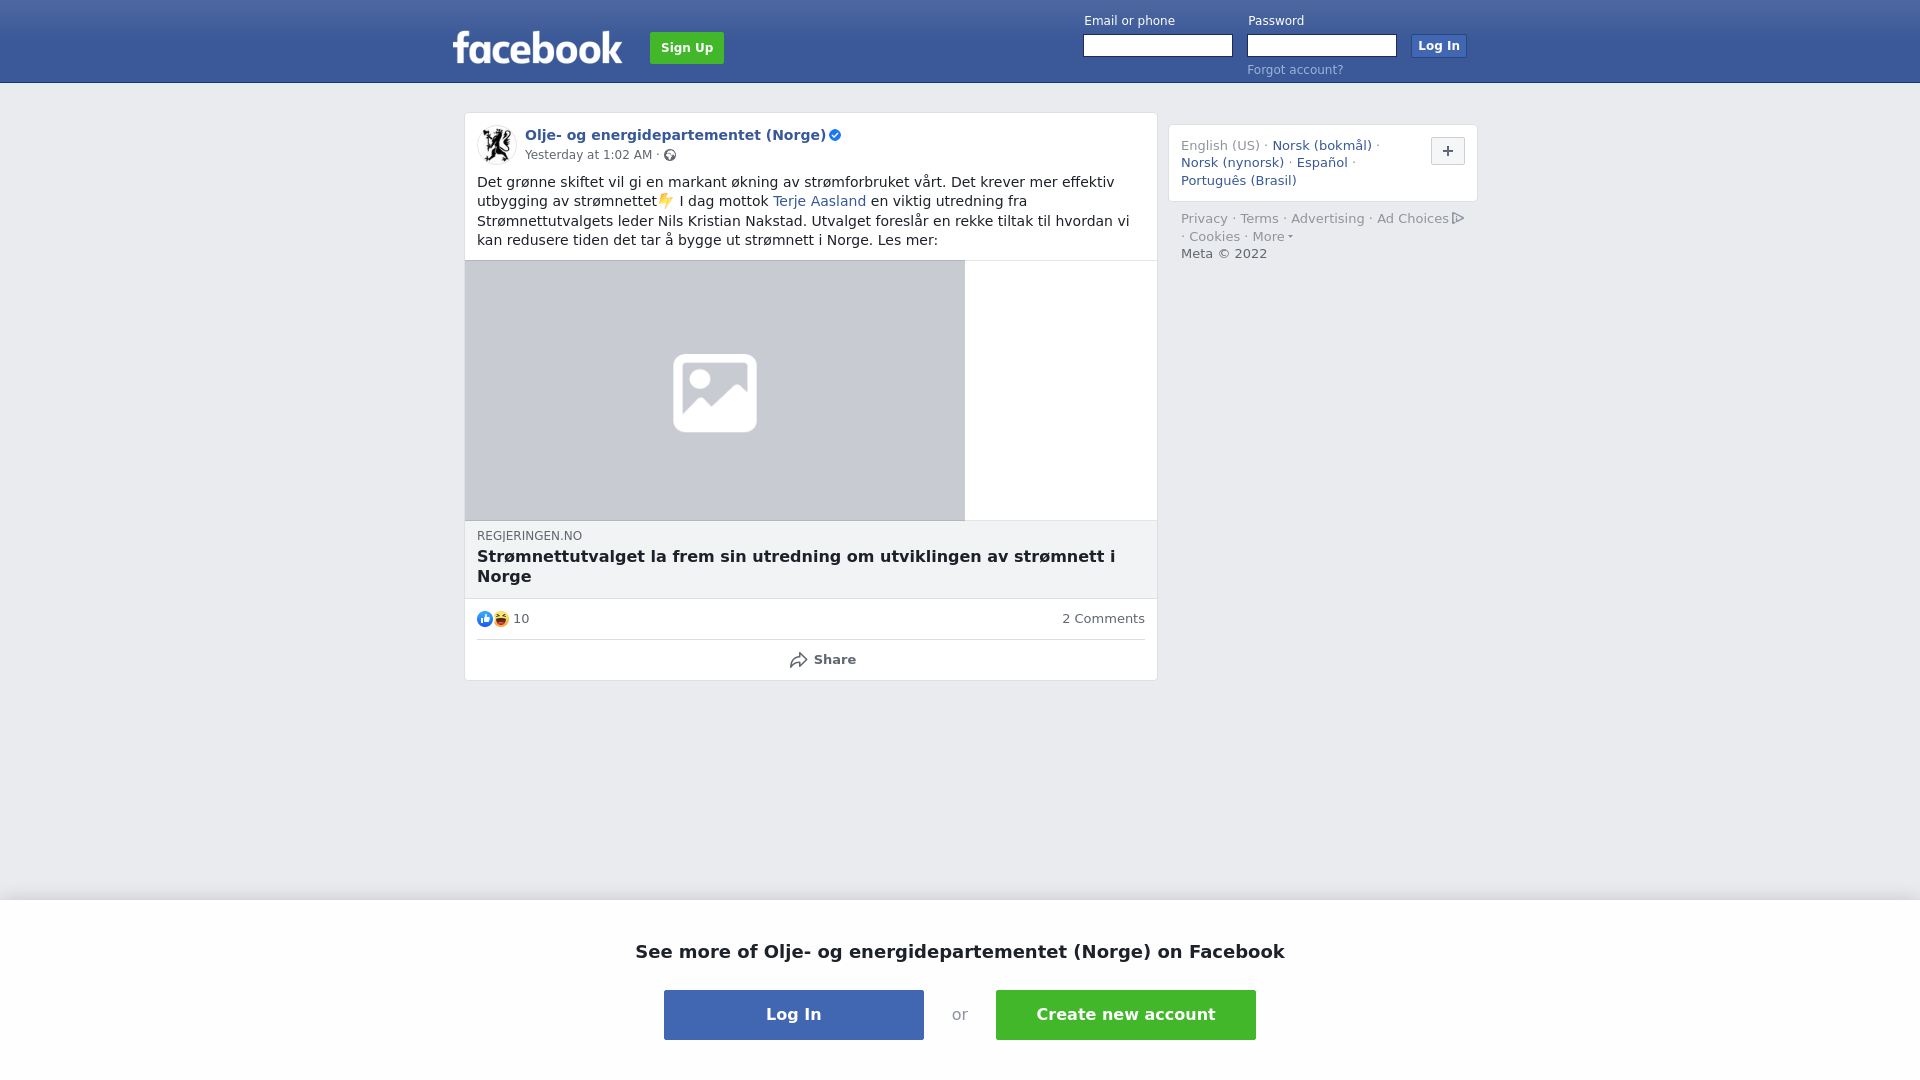Open Terje Aasland's tagged profile link
This screenshot has height=1080, width=1920.
click(x=819, y=201)
